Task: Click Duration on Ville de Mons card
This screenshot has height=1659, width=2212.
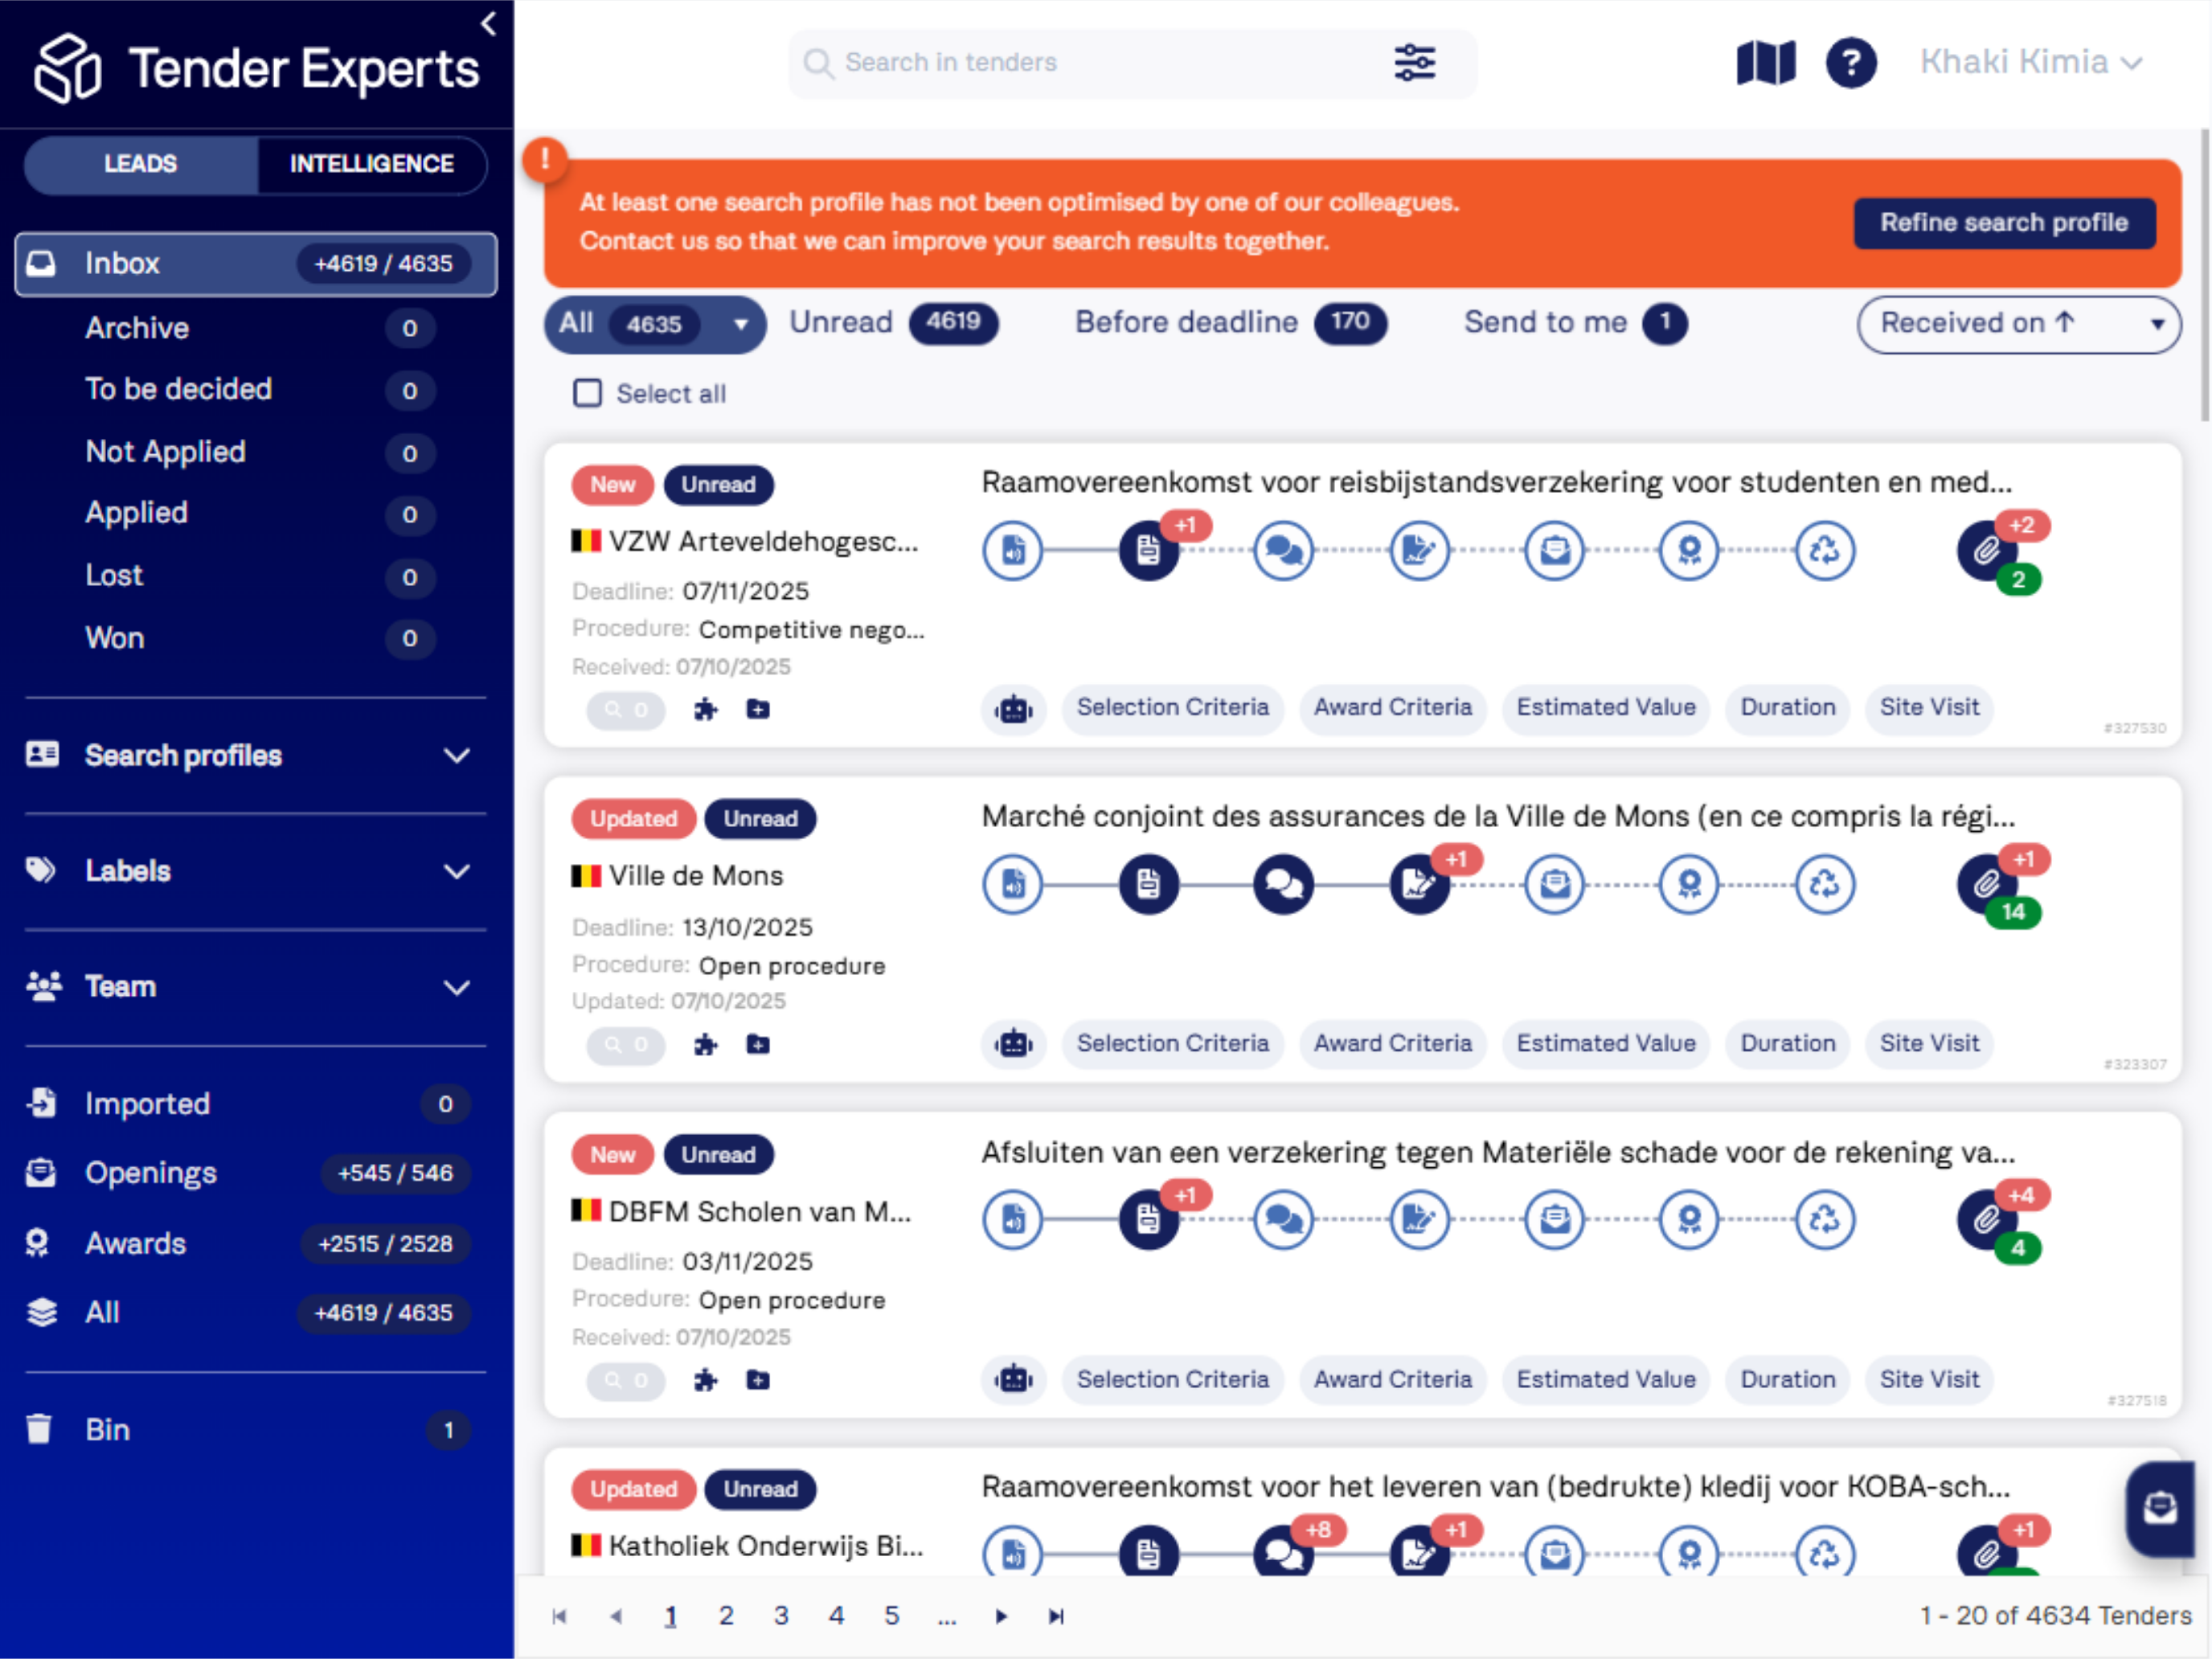Action: pos(1788,1044)
